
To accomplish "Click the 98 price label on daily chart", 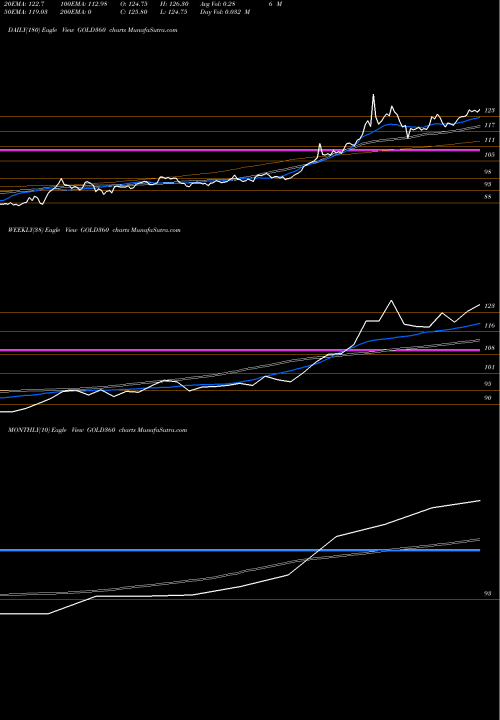I will point(488,172).
